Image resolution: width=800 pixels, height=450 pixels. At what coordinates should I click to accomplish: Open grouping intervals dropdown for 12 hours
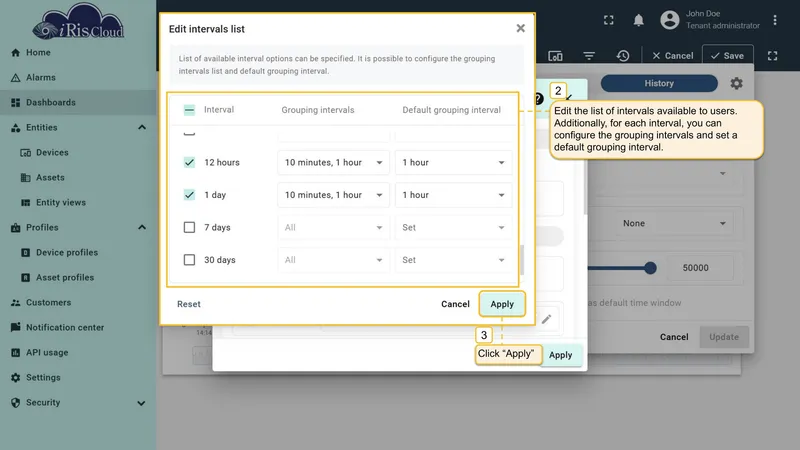(x=334, y=162)
